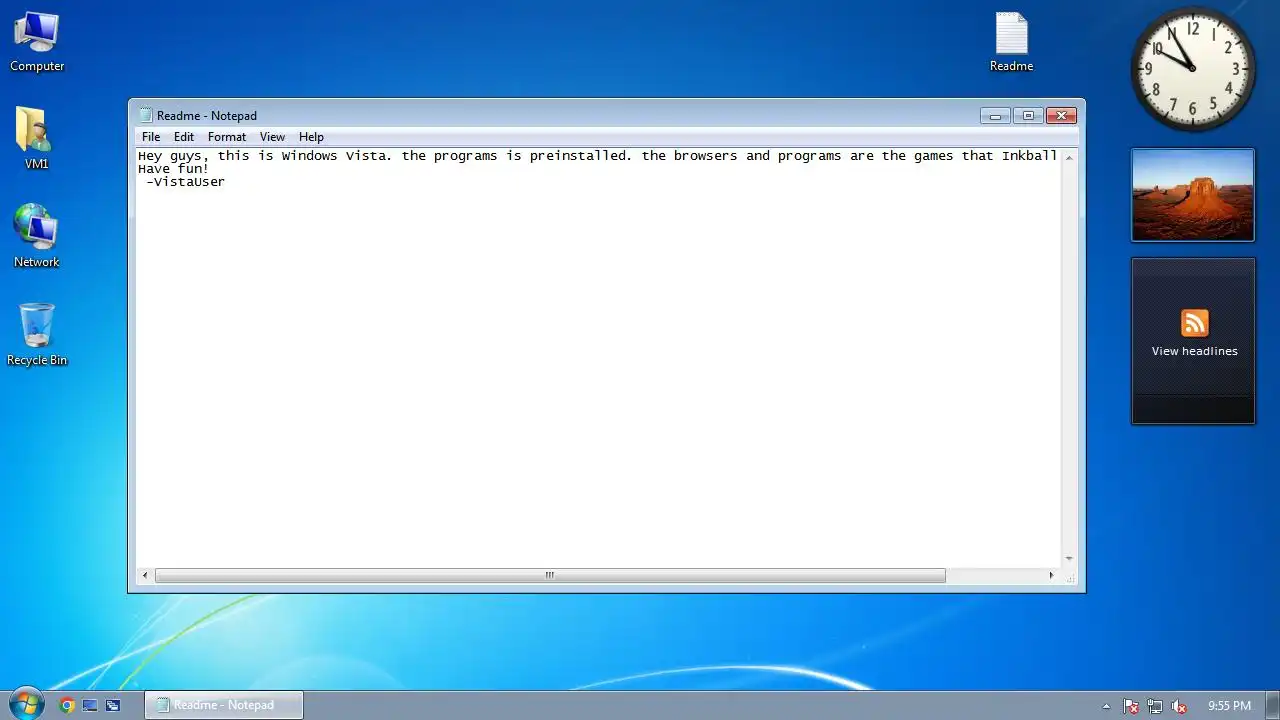Click the analog clock gadget

1193,69
